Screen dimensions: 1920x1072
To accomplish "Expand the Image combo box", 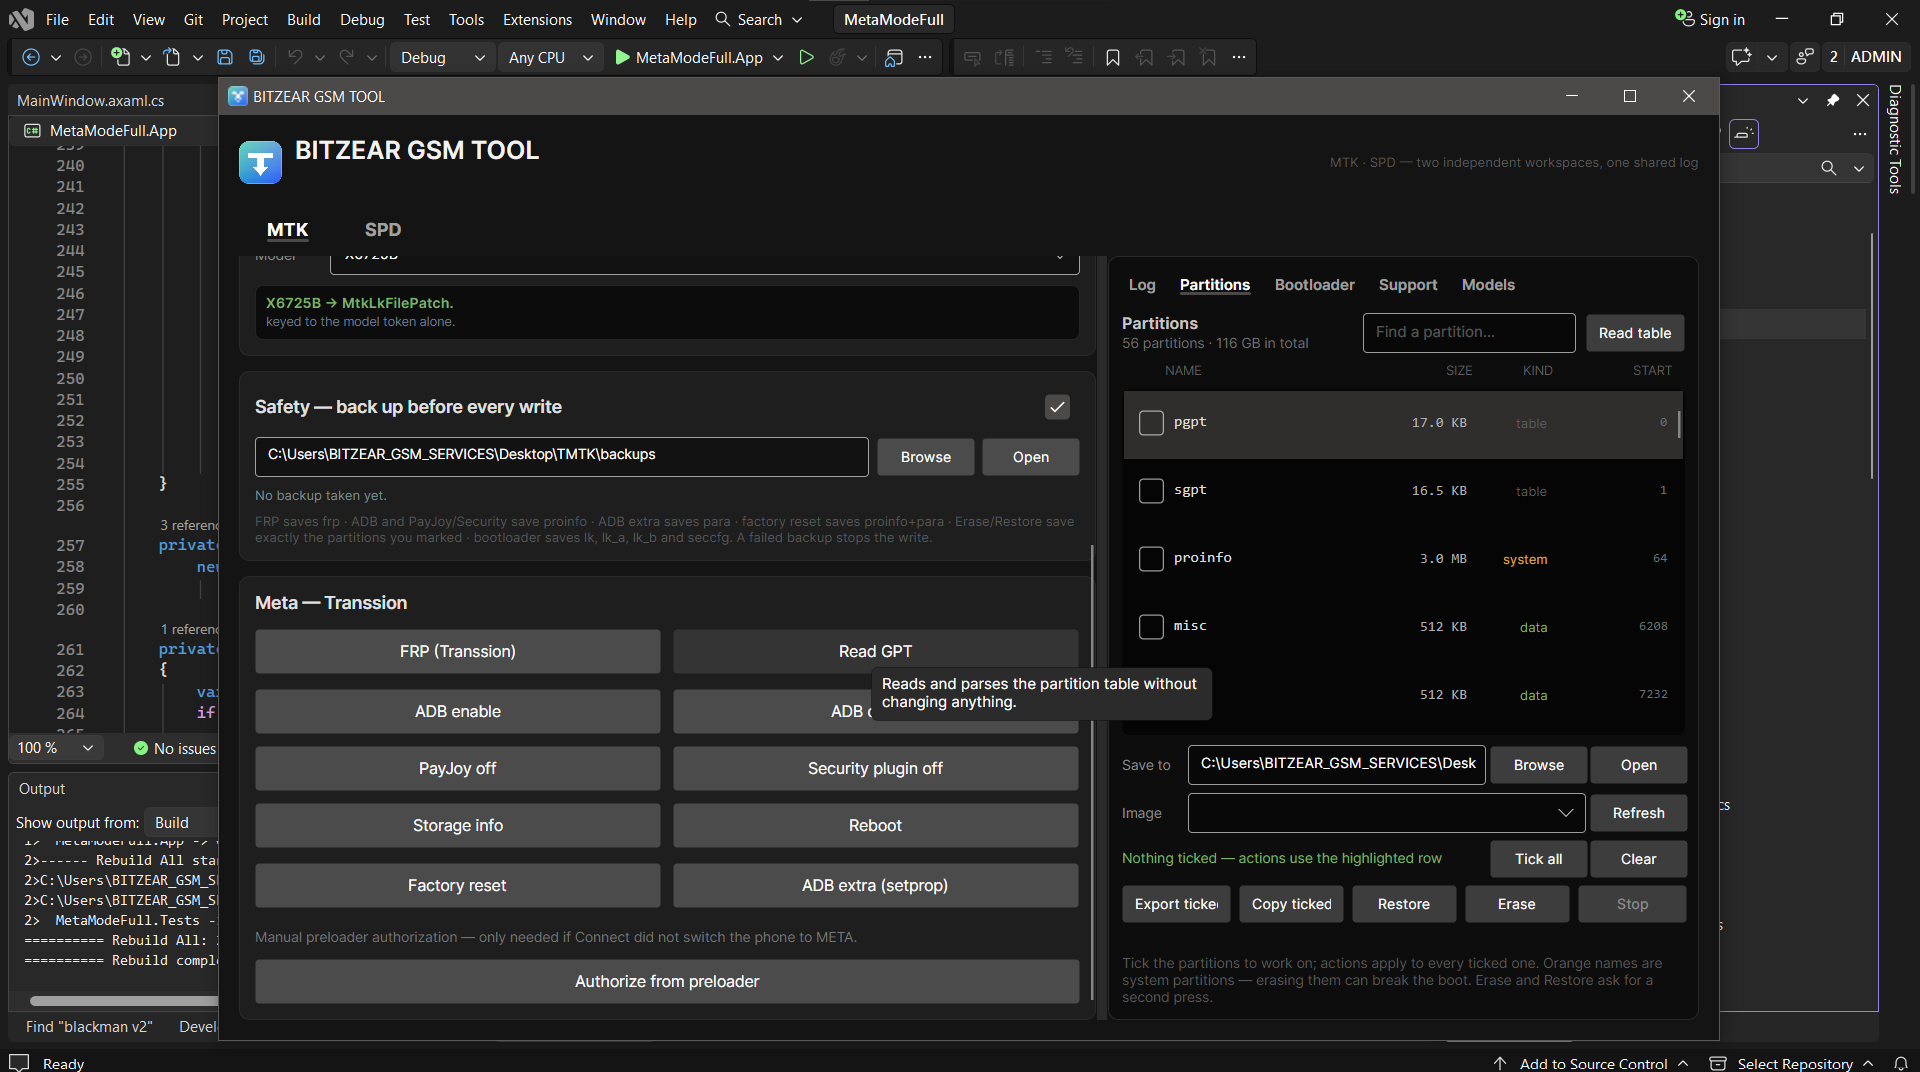I will [x=1386, y=813].
